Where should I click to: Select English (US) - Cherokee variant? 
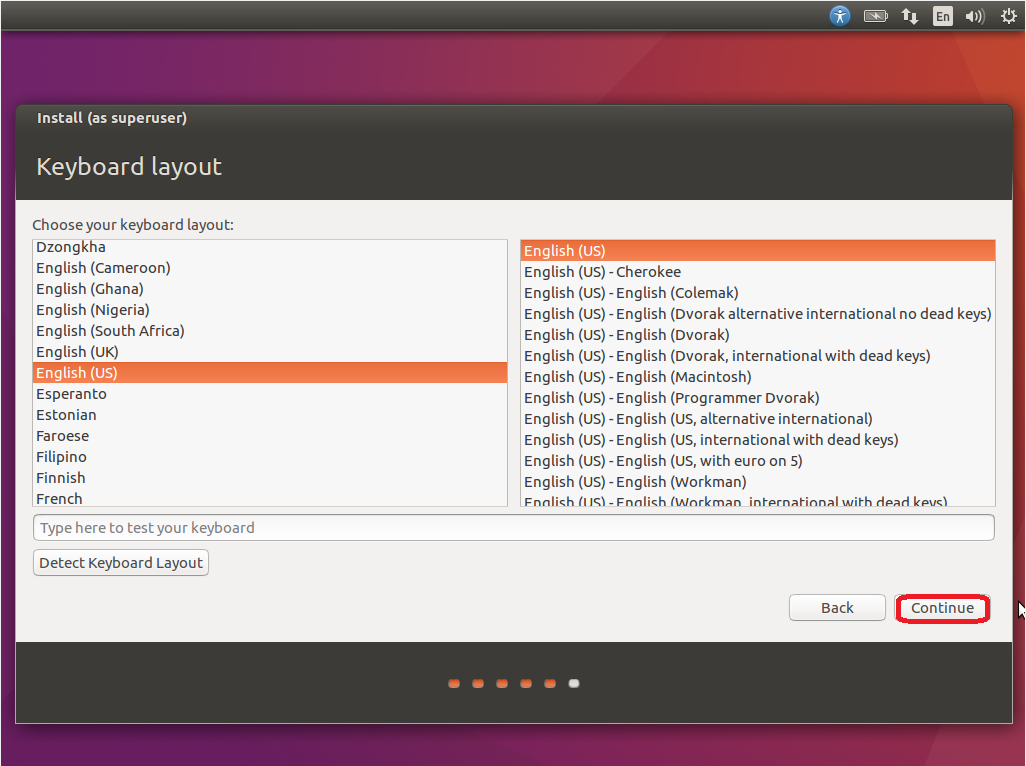click(602, 272)
